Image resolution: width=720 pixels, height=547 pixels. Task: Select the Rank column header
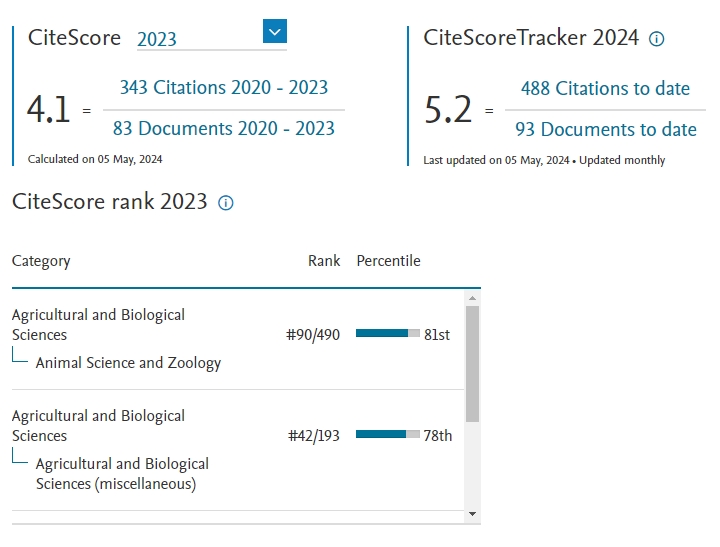coord(324,261)
